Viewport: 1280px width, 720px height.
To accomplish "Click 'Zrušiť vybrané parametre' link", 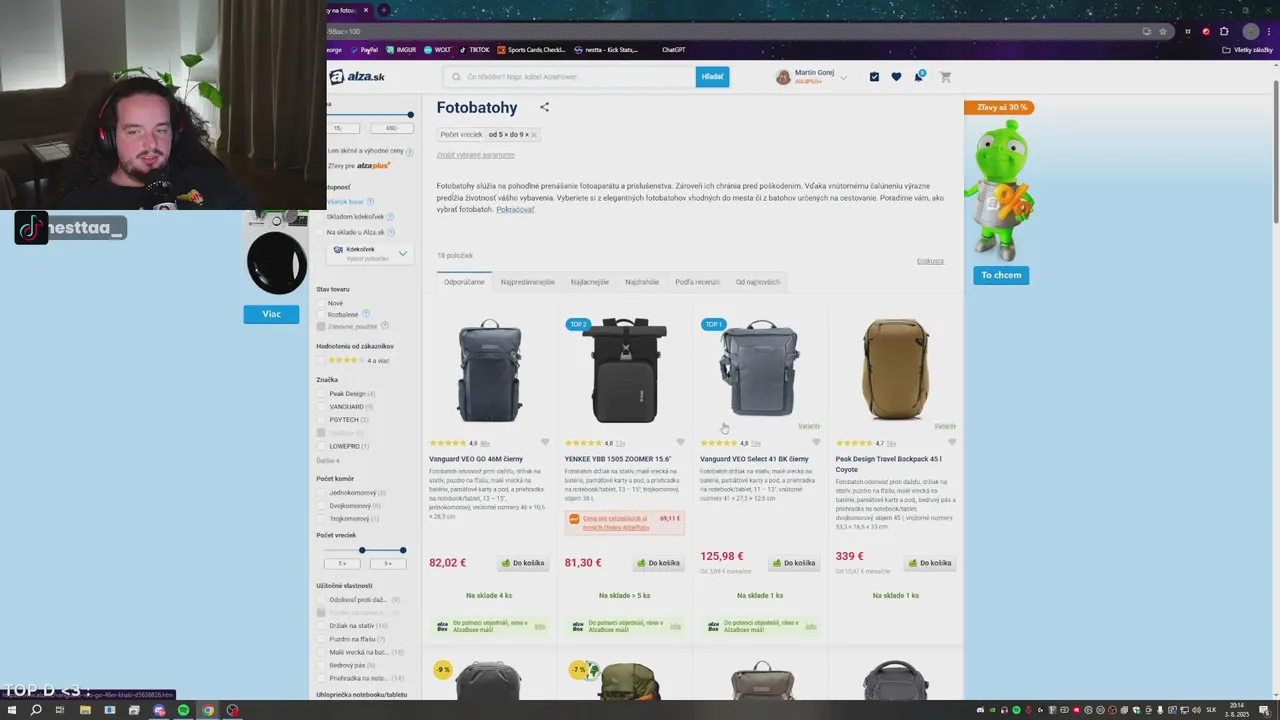I will click(475, 155).
